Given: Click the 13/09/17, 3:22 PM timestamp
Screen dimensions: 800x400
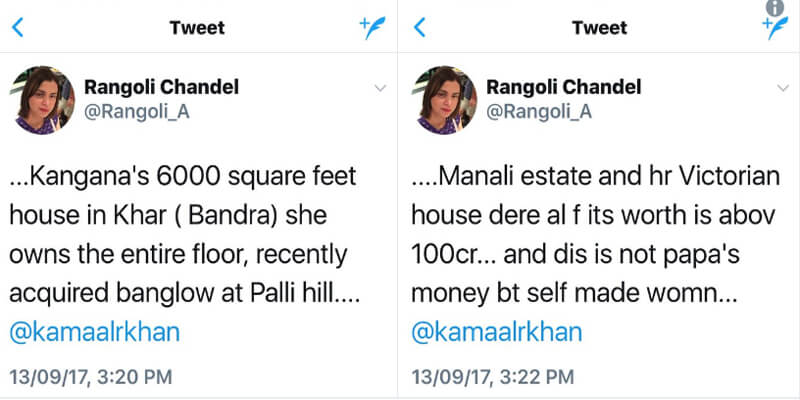Looking at the screenshot, I should pyautogui.click(x=494, y=377).
